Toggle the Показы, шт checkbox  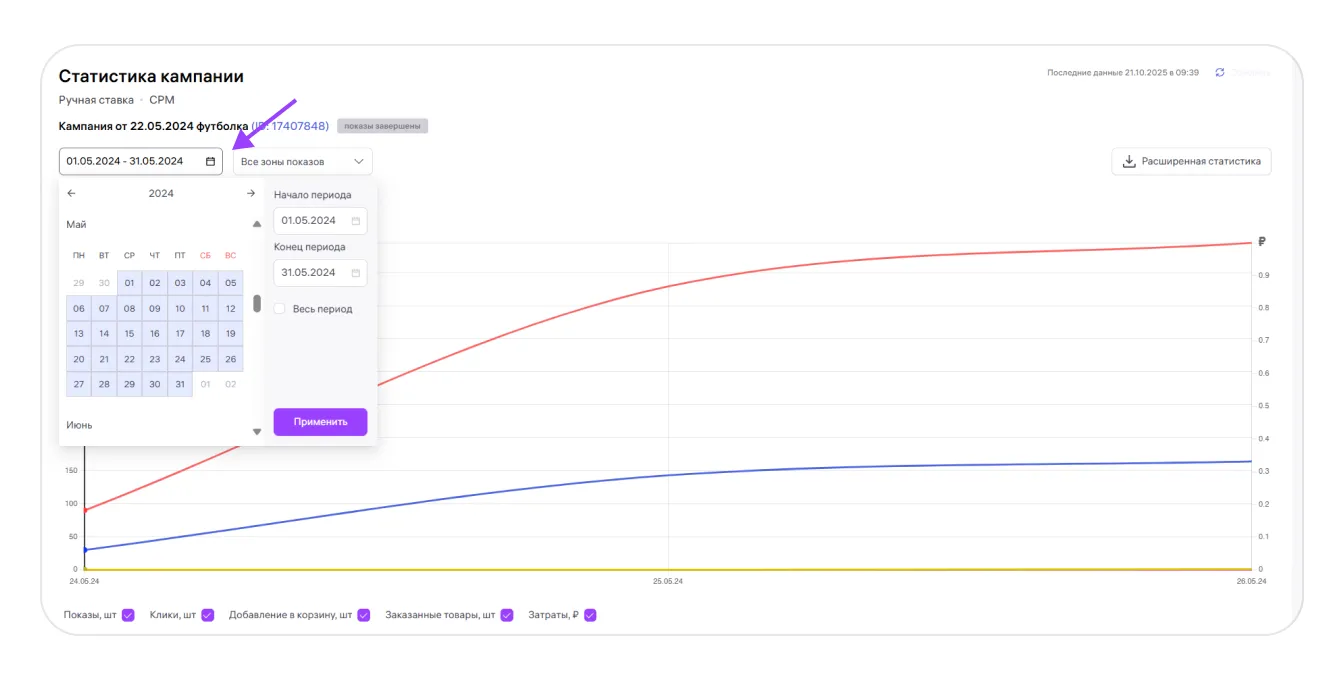tap(128, 615)
